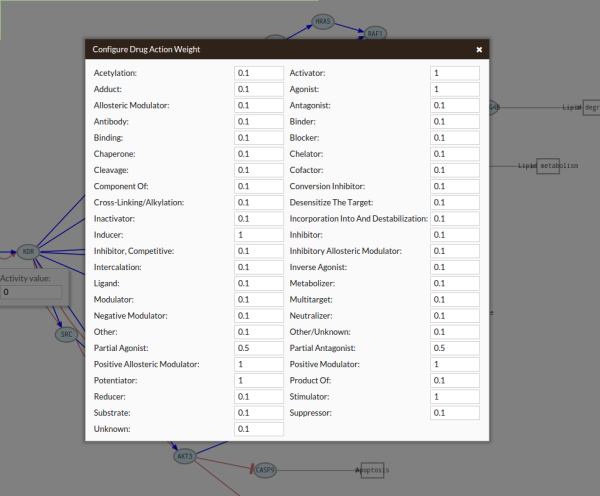Screen dimensions: 600x496
Task: Click the Desensitize The Target weight field
Action: (x=455, y=202)
